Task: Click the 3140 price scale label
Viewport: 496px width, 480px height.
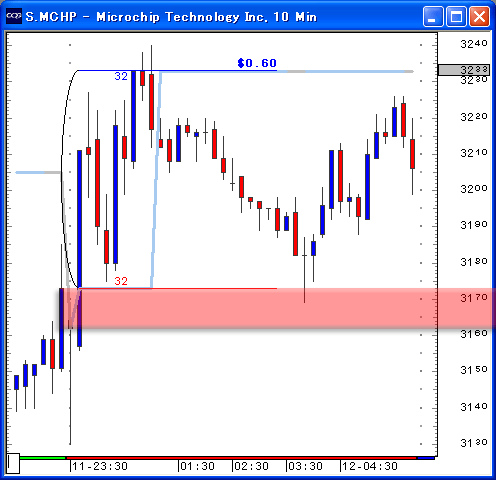Action: pyautogui.click(x=474, y=407)
